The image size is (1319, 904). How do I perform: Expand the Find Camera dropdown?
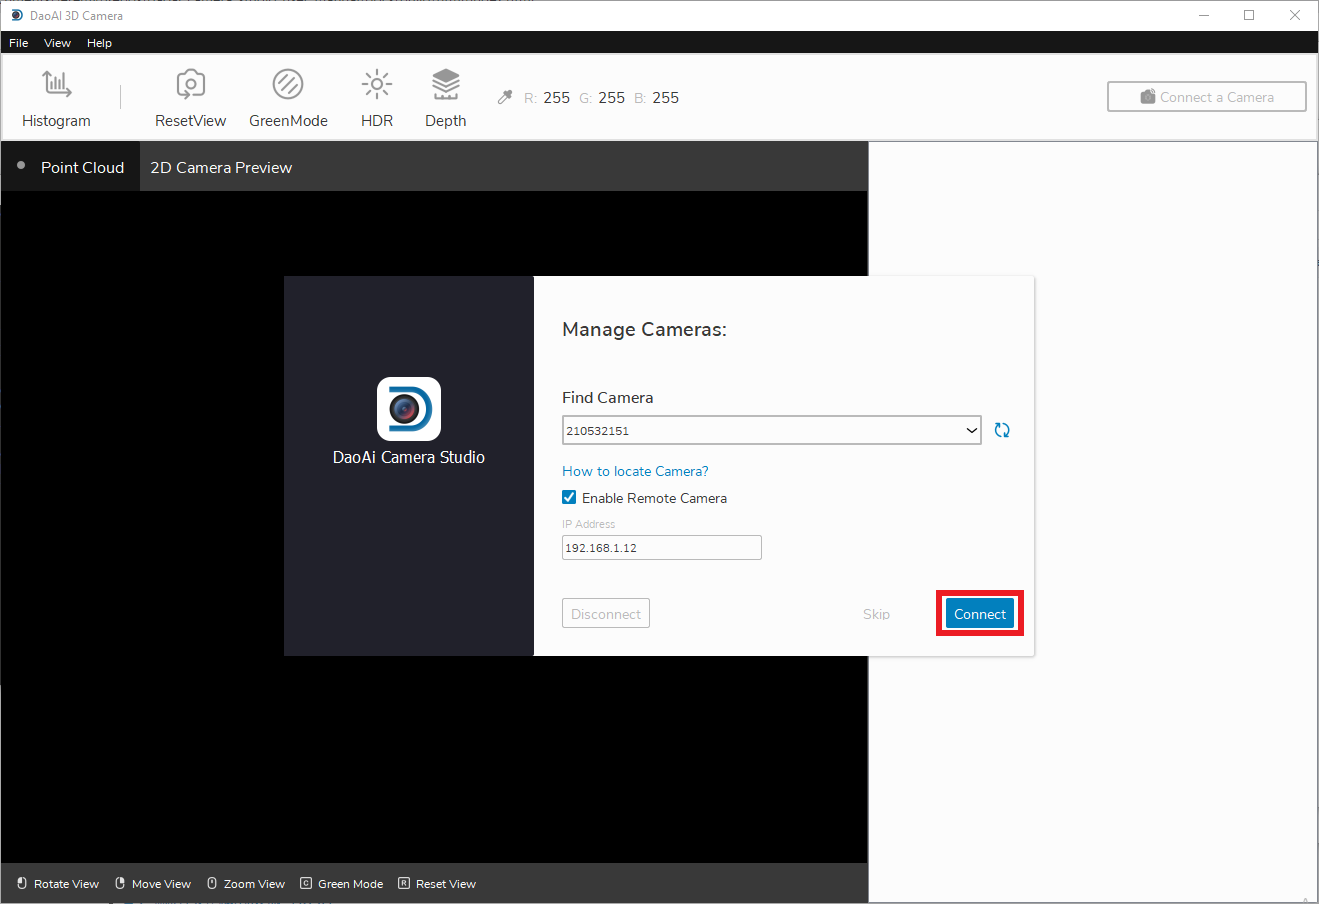coord(971,431)
